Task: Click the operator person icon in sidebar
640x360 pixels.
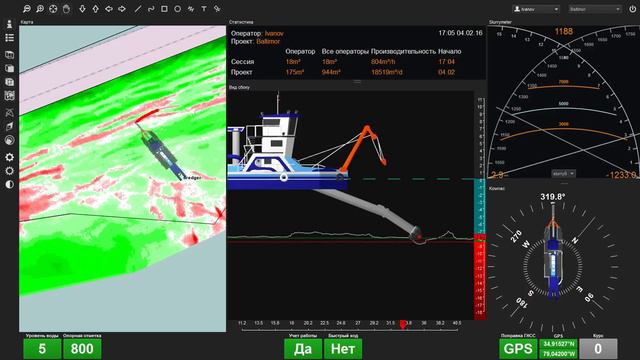Action: tap(9, 24)
